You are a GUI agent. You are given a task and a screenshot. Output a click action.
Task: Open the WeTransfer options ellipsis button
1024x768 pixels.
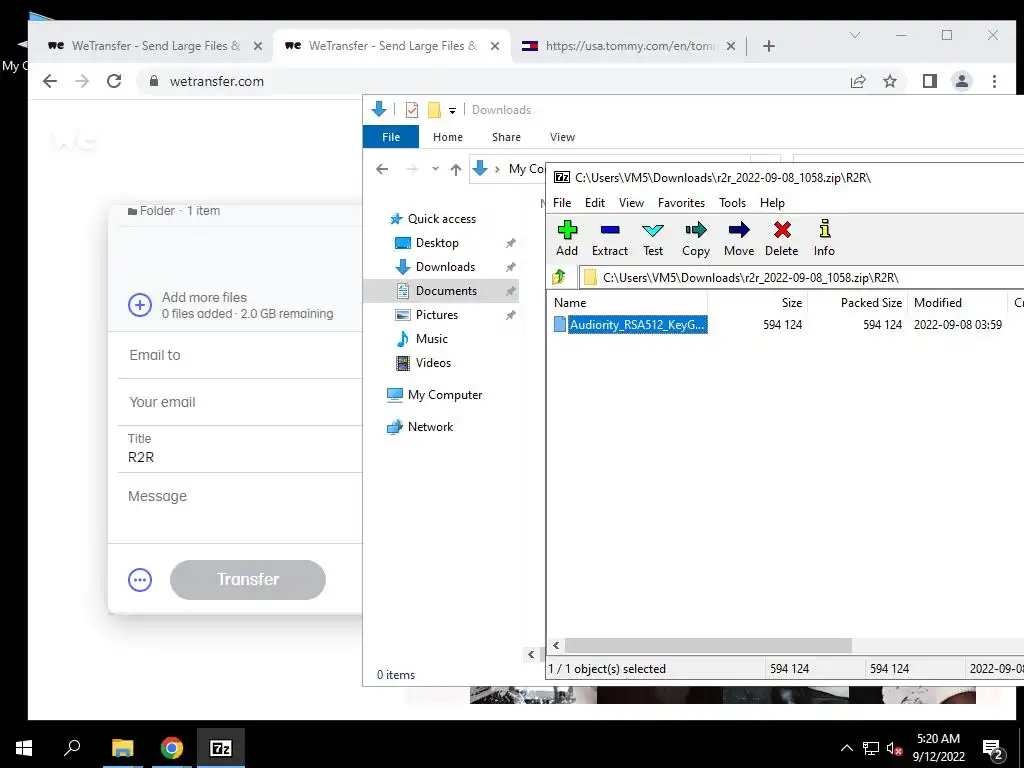tap(140, 580)
